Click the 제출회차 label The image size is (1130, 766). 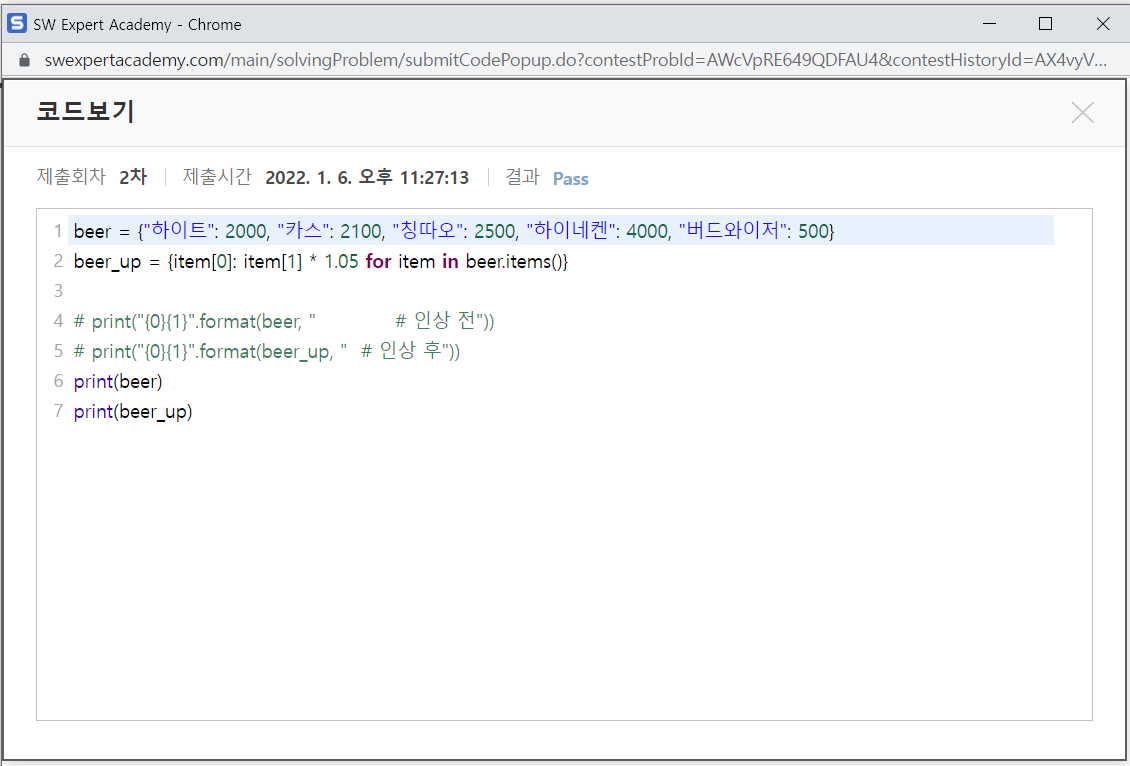[71, 177]
